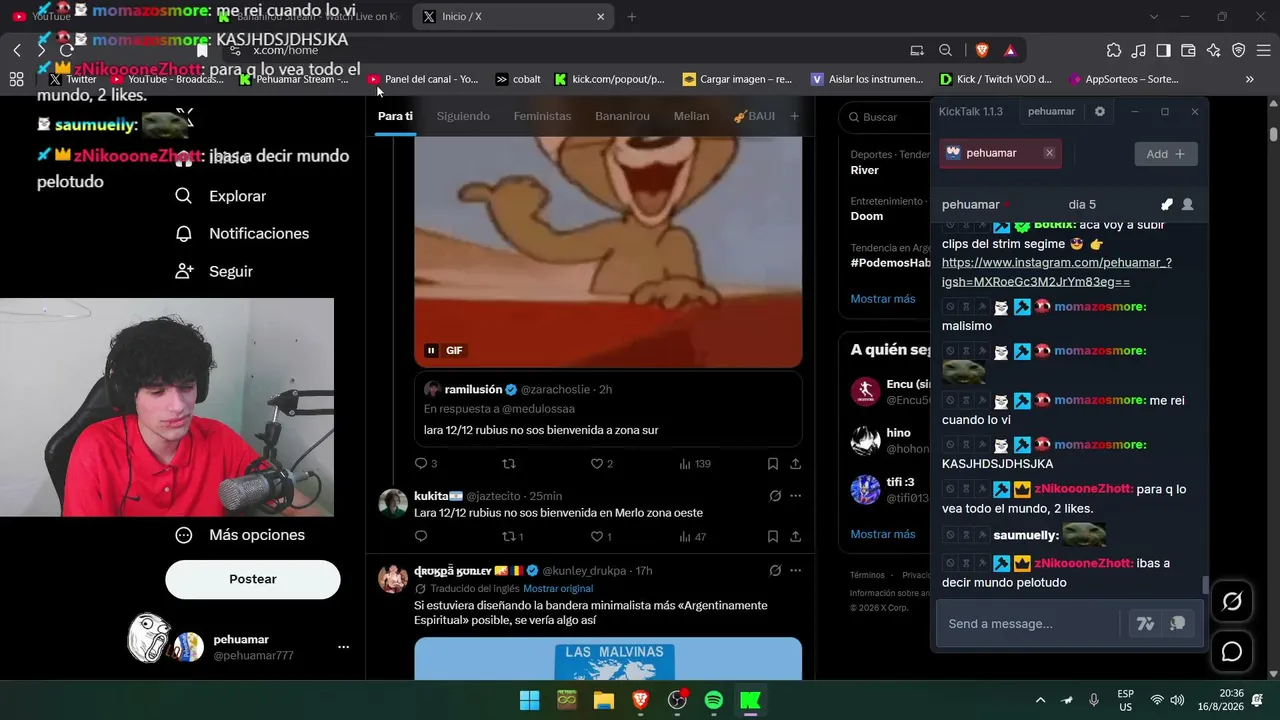Show hidden bookmarks with chevron
The height and width of the screenshot is (720, 1280).
(x=1250, y=79)
